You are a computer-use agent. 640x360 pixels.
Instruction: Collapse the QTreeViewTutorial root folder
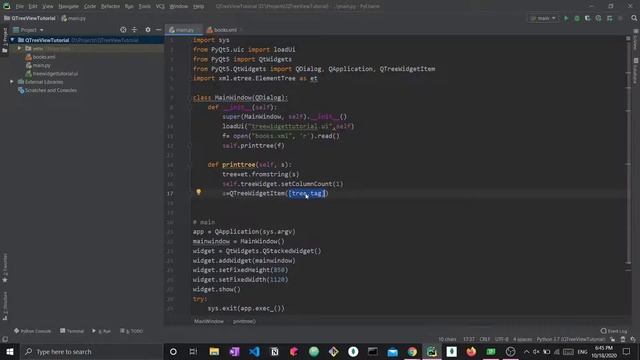coord(12,40)
